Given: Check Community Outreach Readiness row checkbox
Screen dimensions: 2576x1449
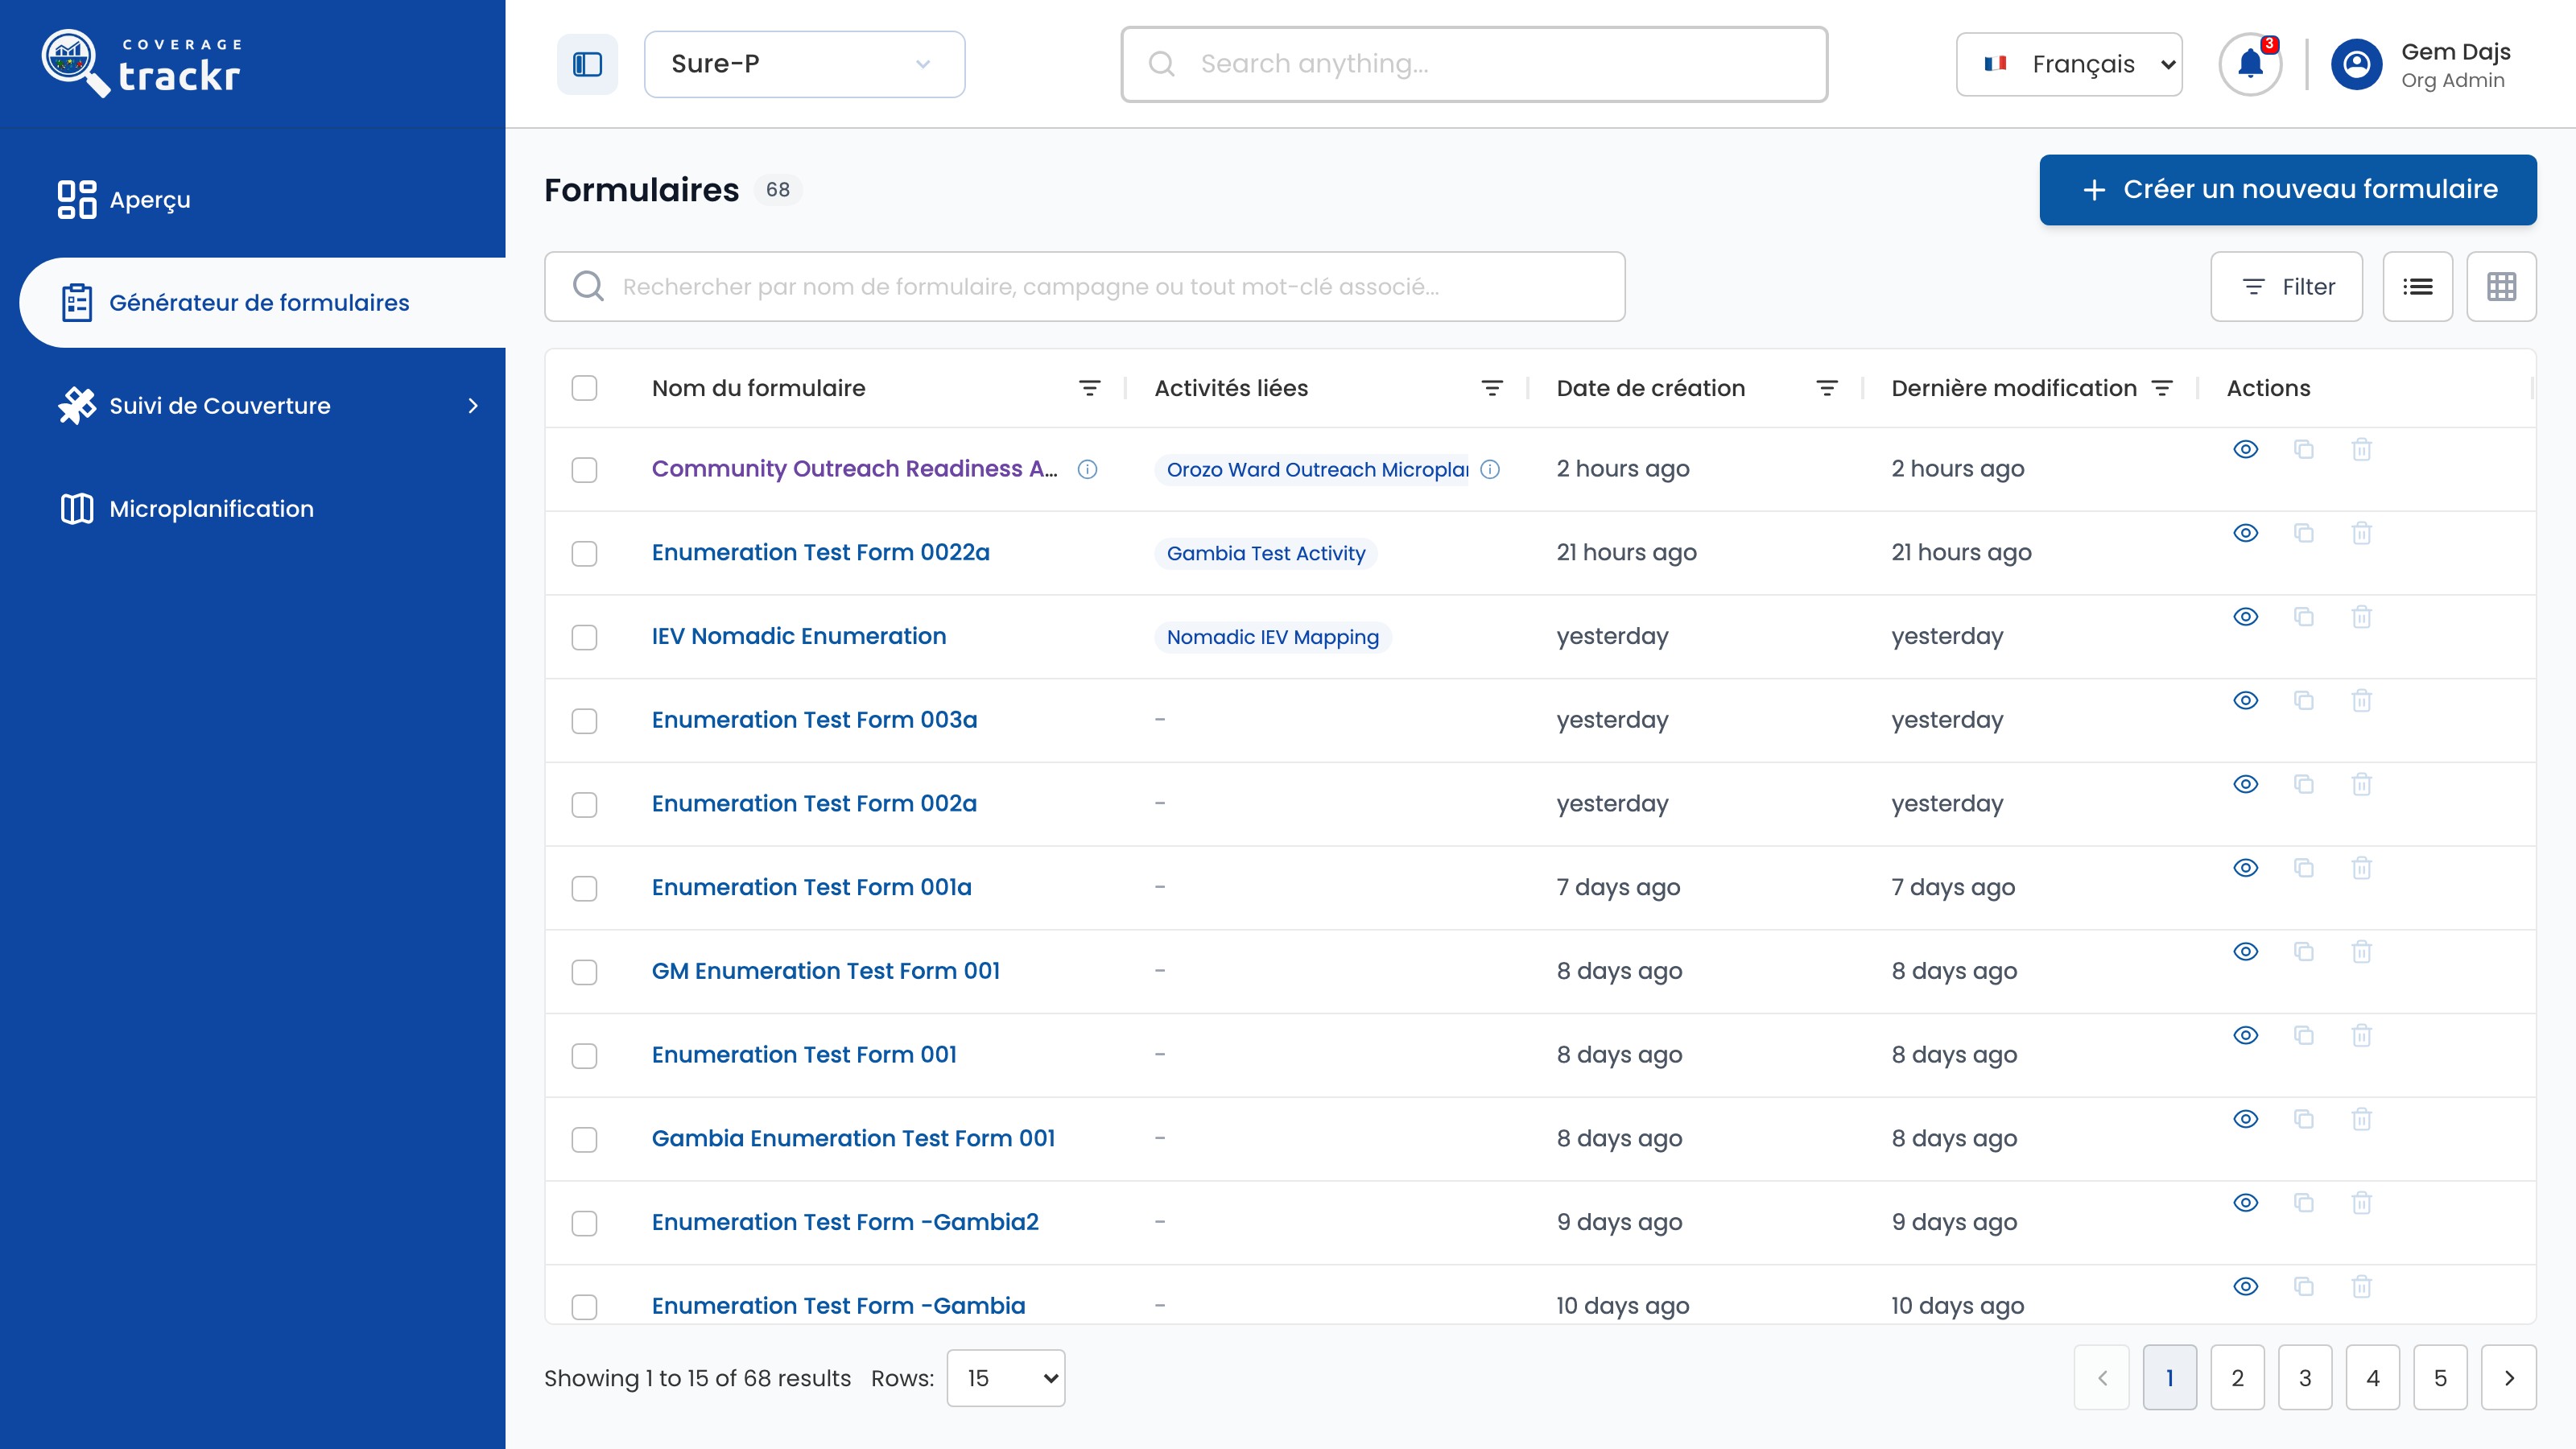Looking at the screenshot, I should click(x=584, y=470).
